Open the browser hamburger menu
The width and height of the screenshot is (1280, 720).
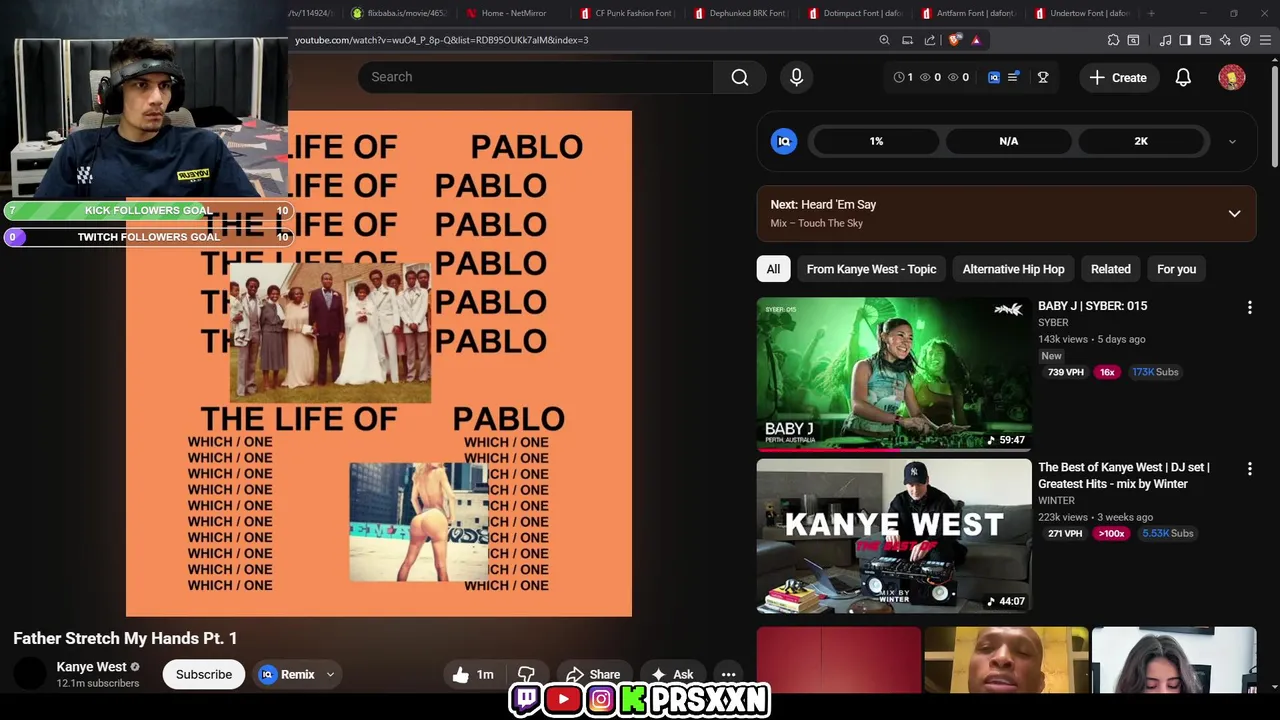(1265, 40)
